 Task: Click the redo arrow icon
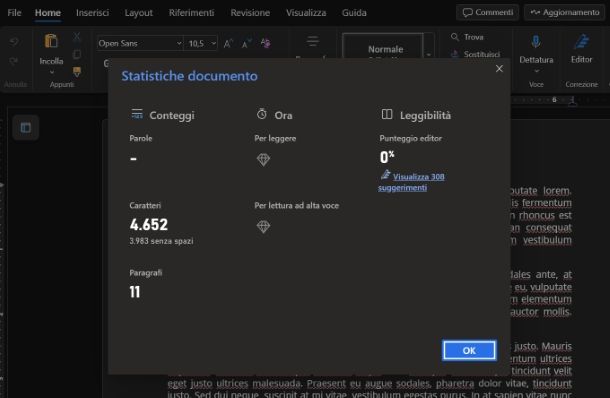tap(14, 61)
